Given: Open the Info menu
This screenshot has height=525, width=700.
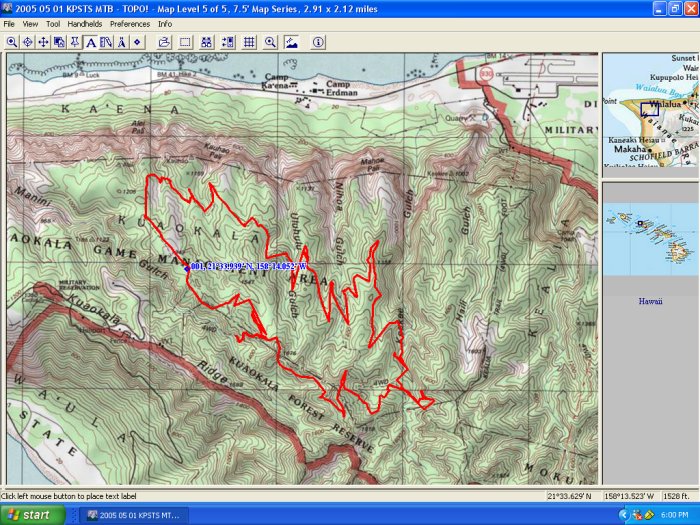Looking at the screenshot, I should coord(165,24).
